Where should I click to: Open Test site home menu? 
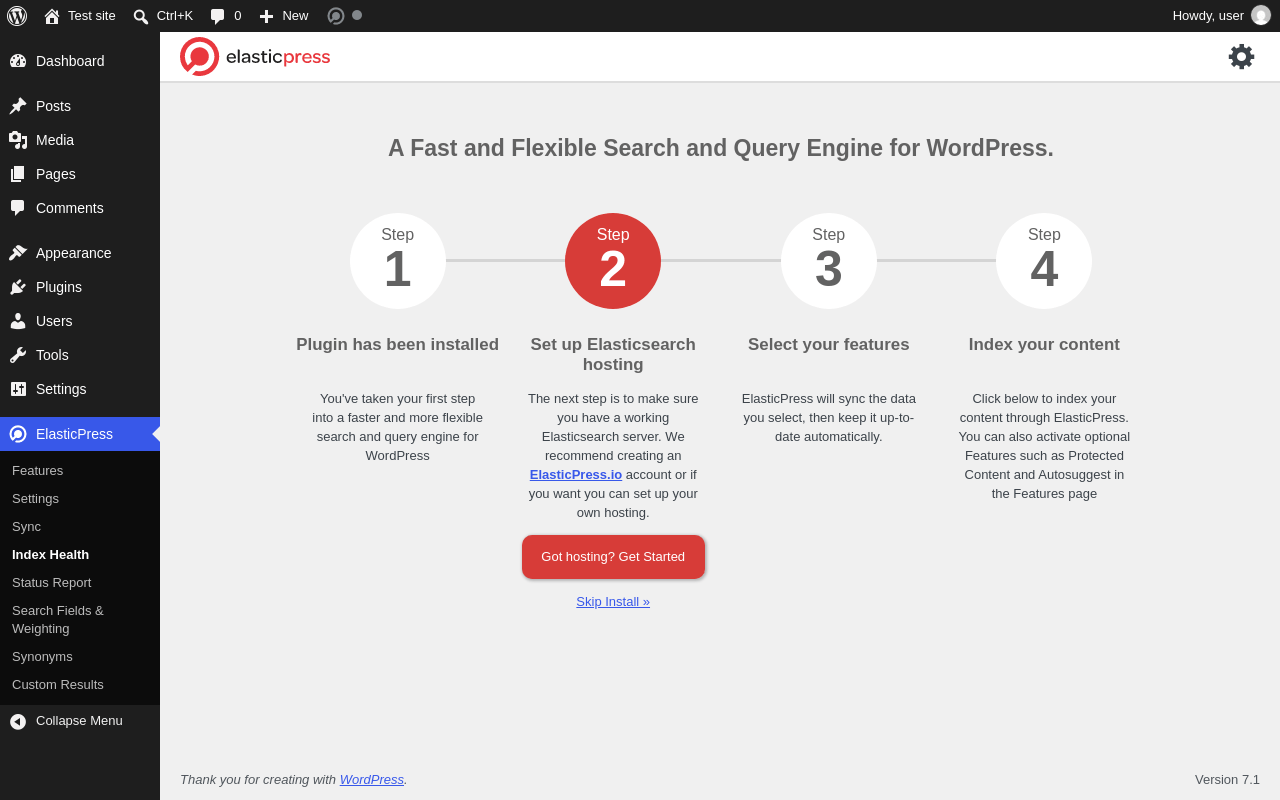[x=80, y=16]
